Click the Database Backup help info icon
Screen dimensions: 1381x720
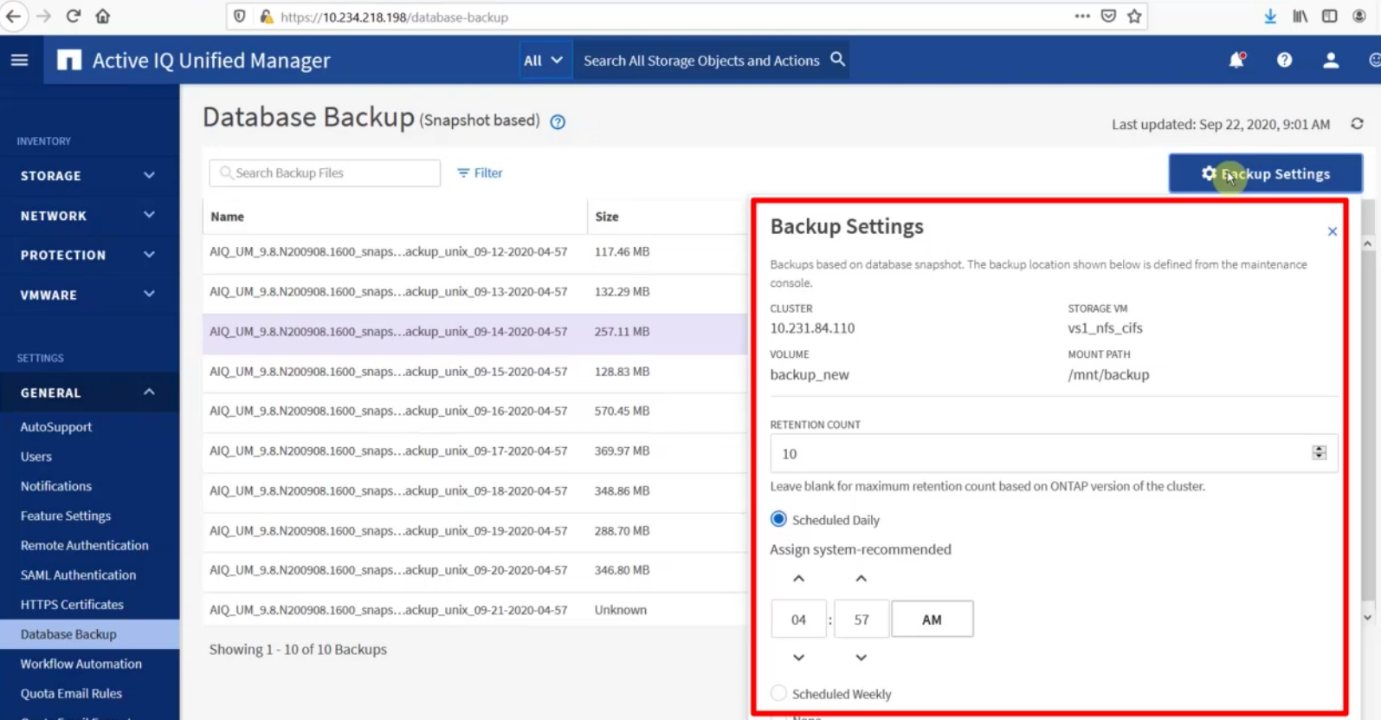(x=558, y=122)
